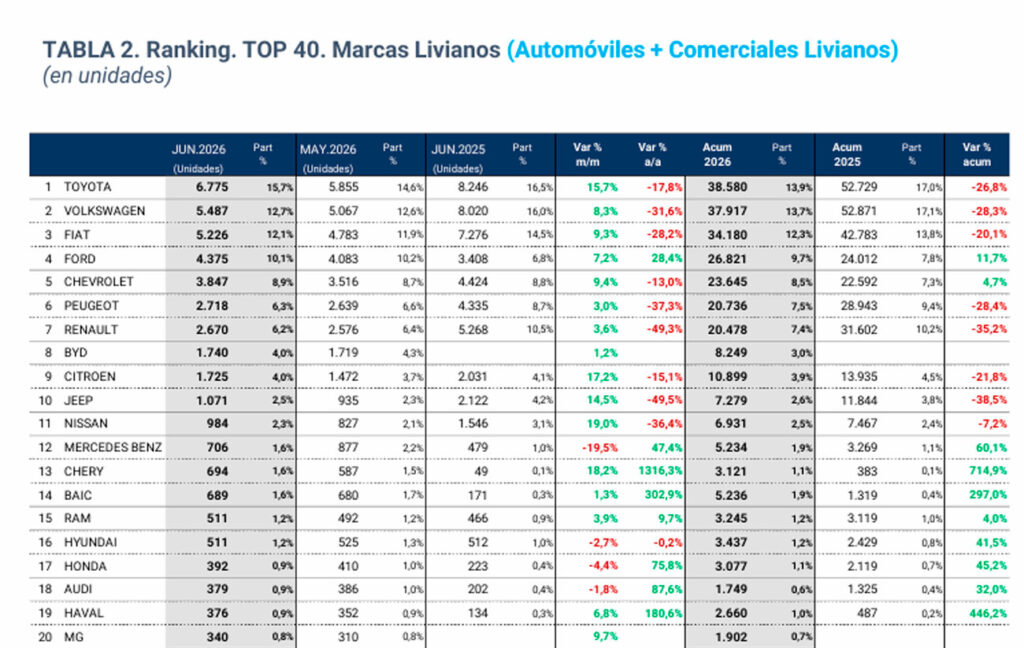Click Audi's accumulated 2026 value '1.749'
The height and width of the screenshot is (648, 1024).
coord(731,589)
